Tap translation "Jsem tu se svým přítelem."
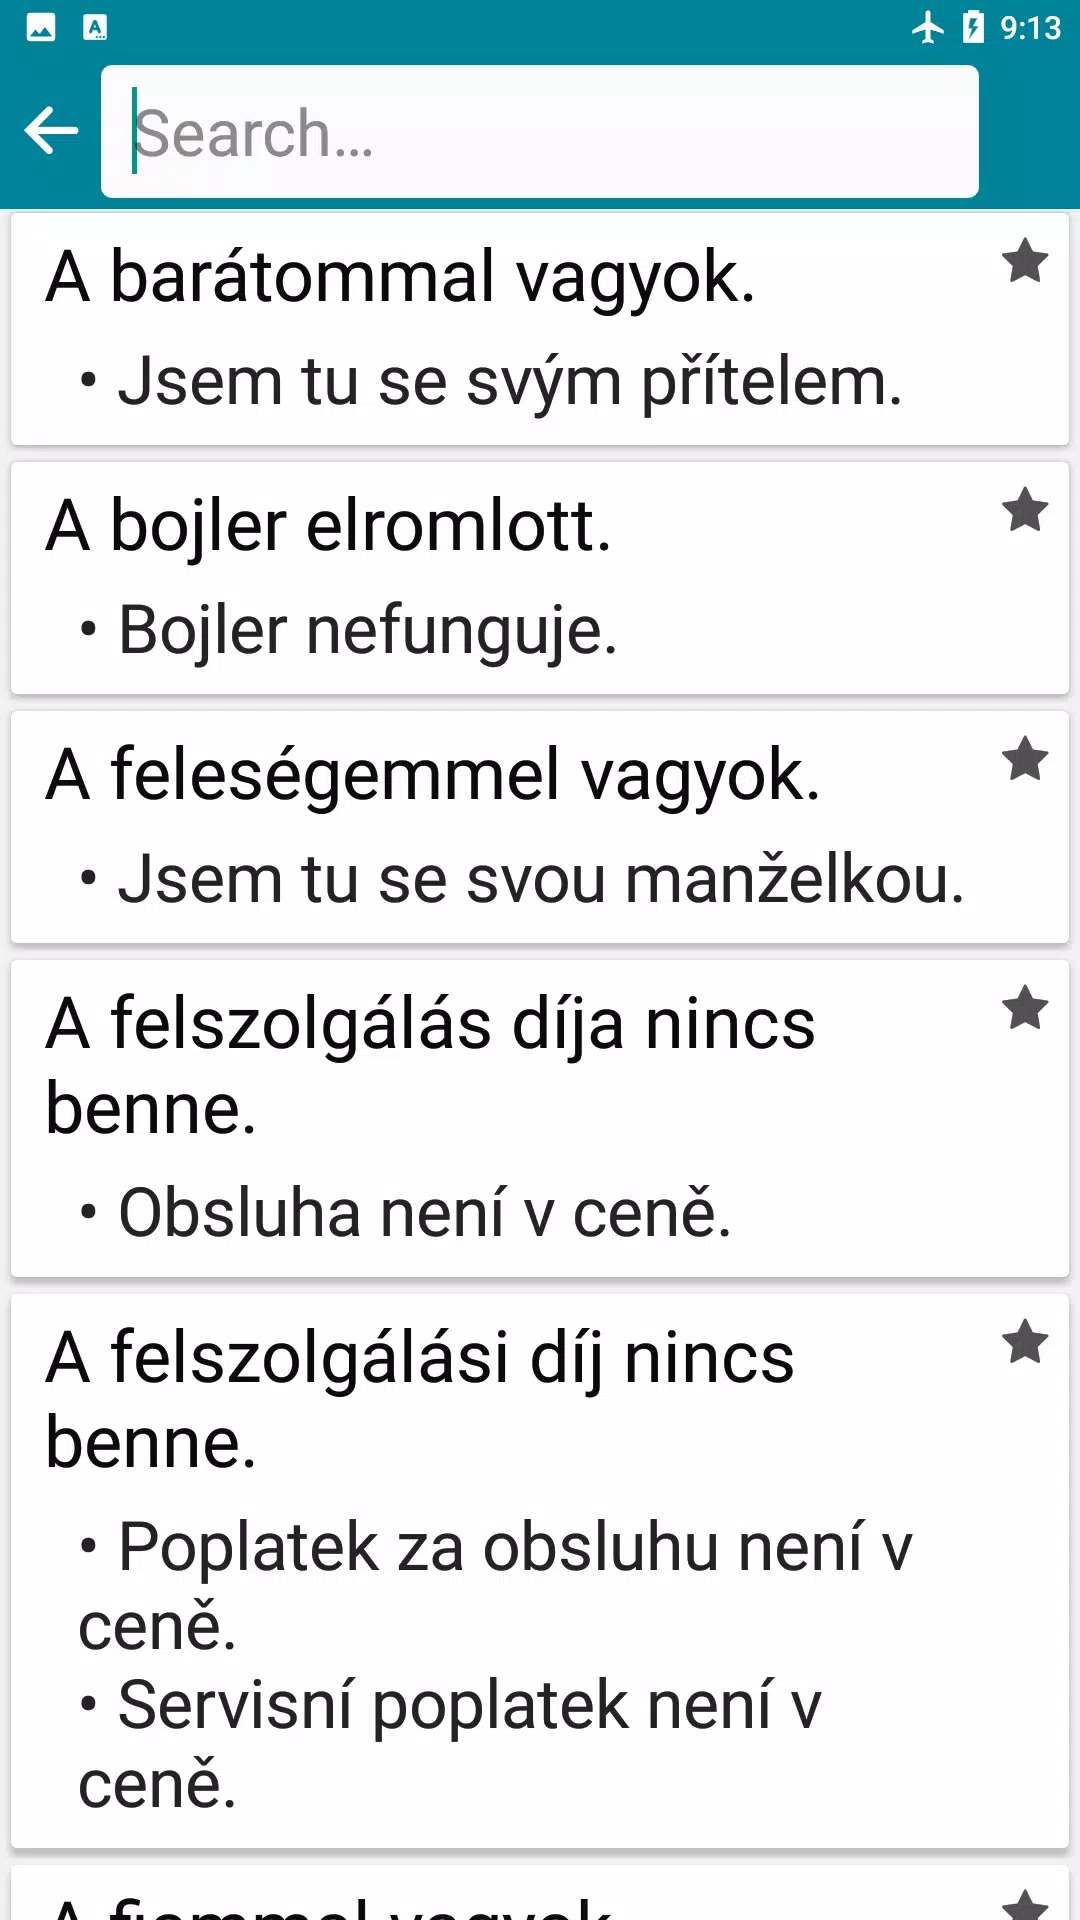1080x1920 pixels. 510,382
